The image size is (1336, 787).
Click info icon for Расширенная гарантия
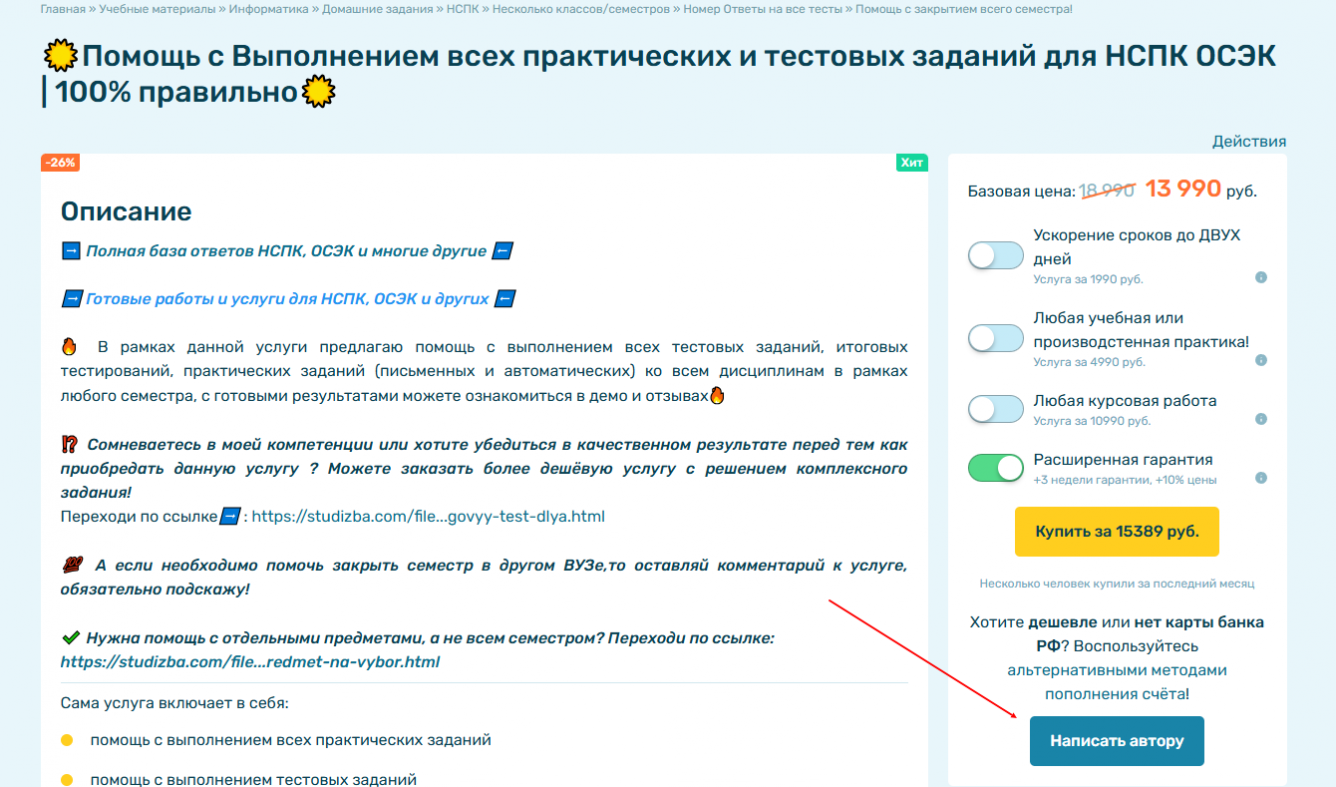pos(1261,478)
